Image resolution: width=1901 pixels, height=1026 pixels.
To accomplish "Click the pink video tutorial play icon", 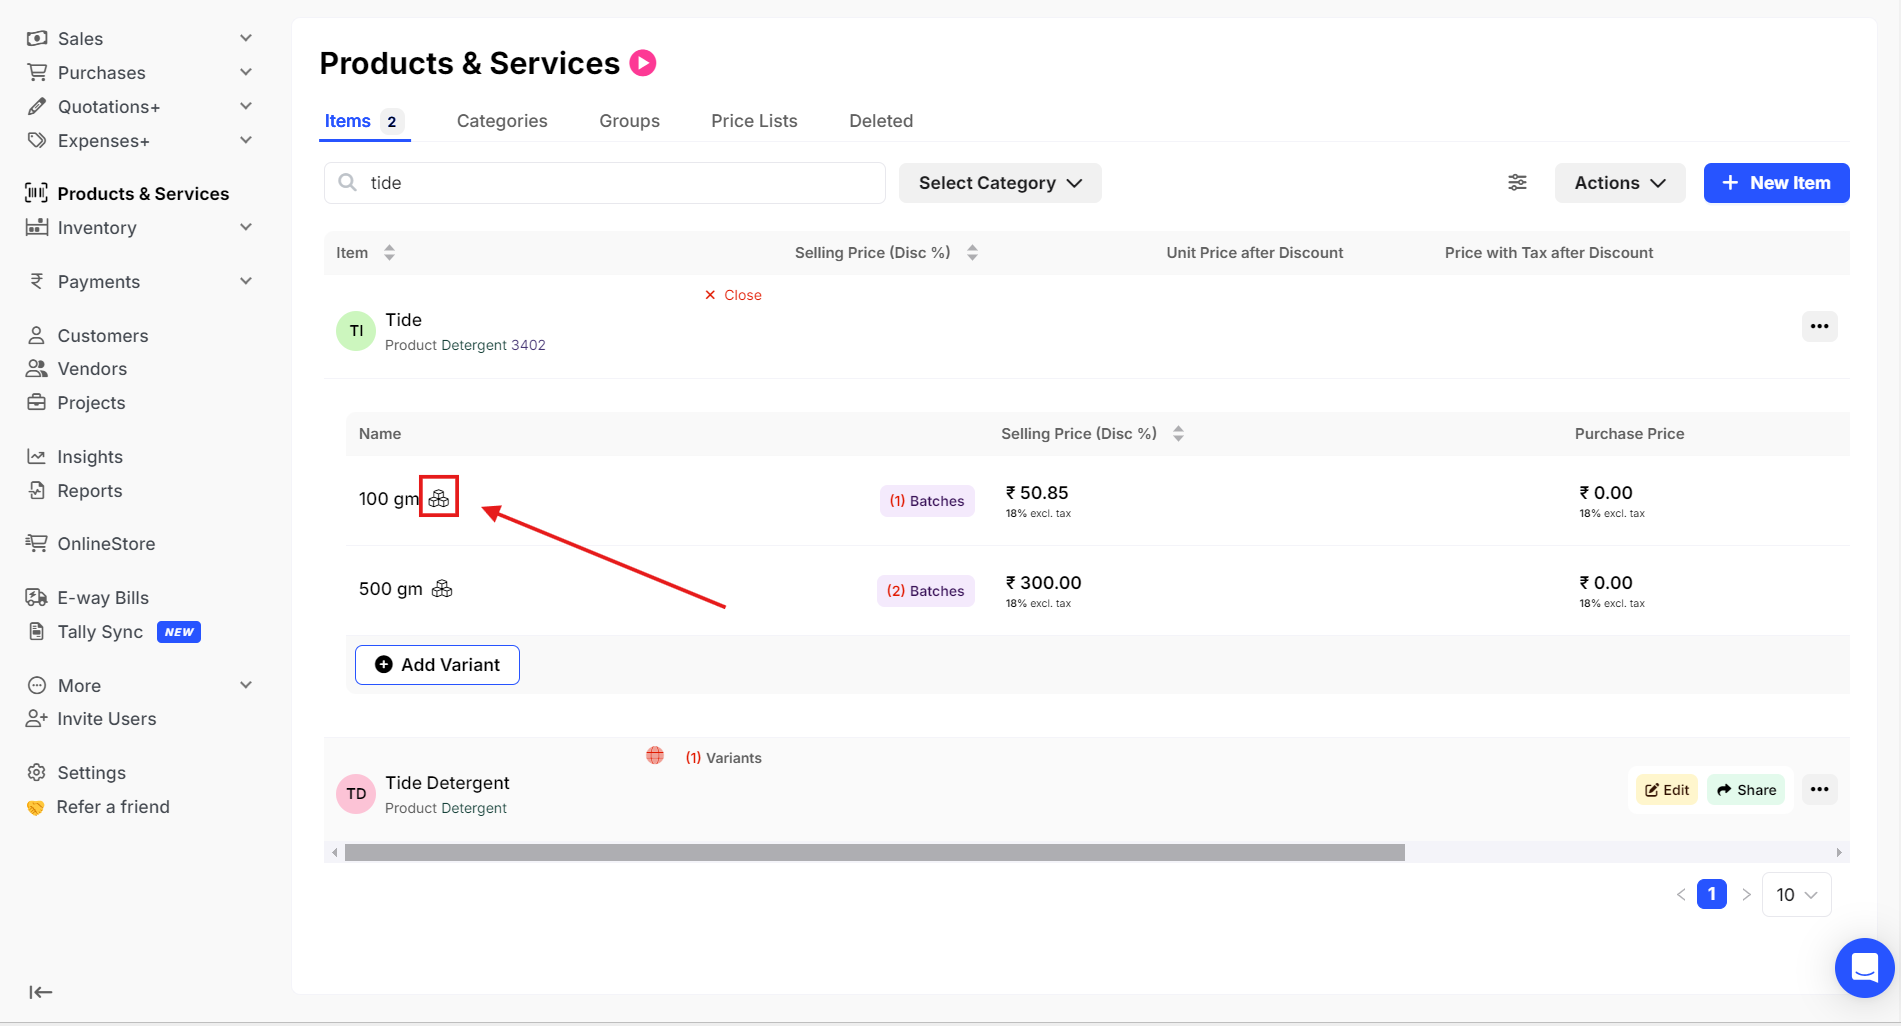I will [643, 63].
